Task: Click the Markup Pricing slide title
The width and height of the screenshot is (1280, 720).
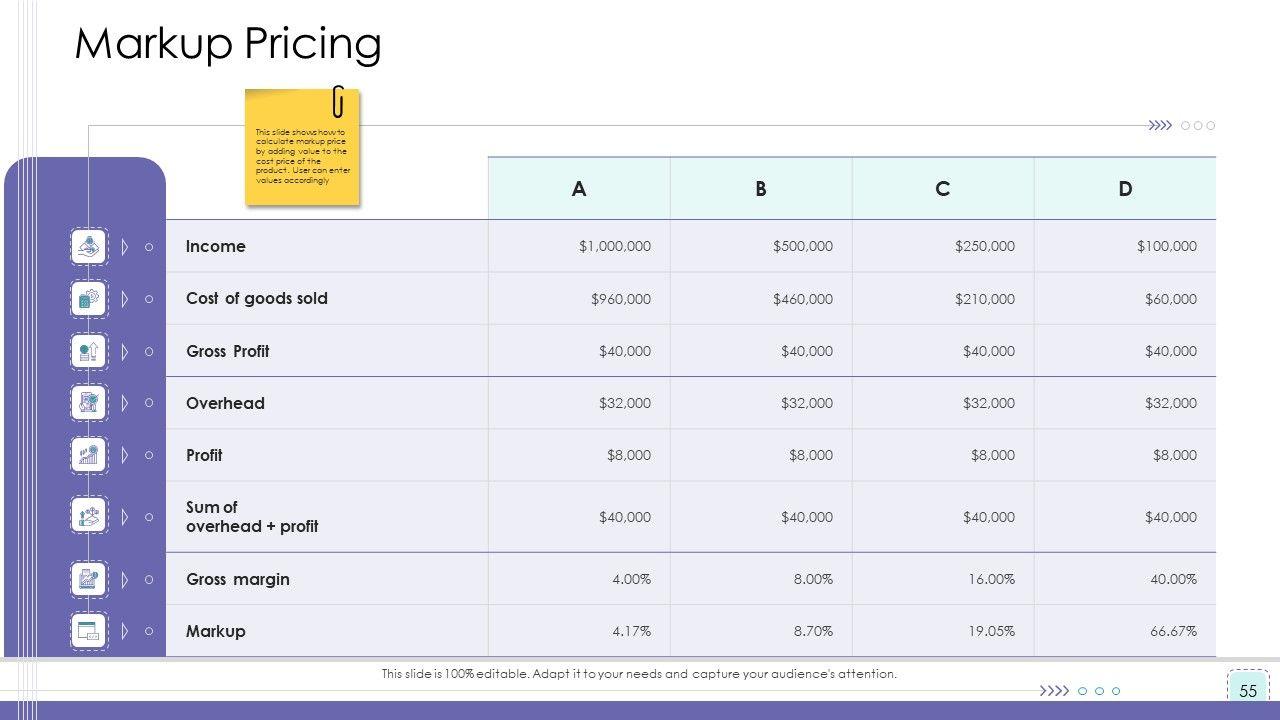Action: 228,44
